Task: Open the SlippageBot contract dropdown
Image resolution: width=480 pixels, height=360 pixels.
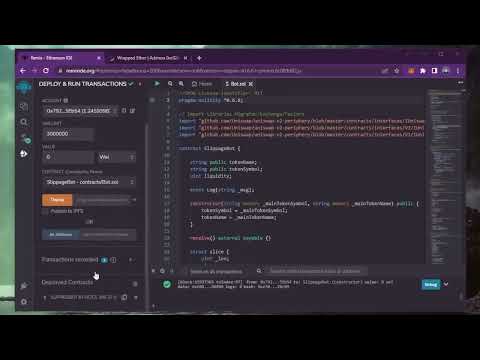Action: 89,182
